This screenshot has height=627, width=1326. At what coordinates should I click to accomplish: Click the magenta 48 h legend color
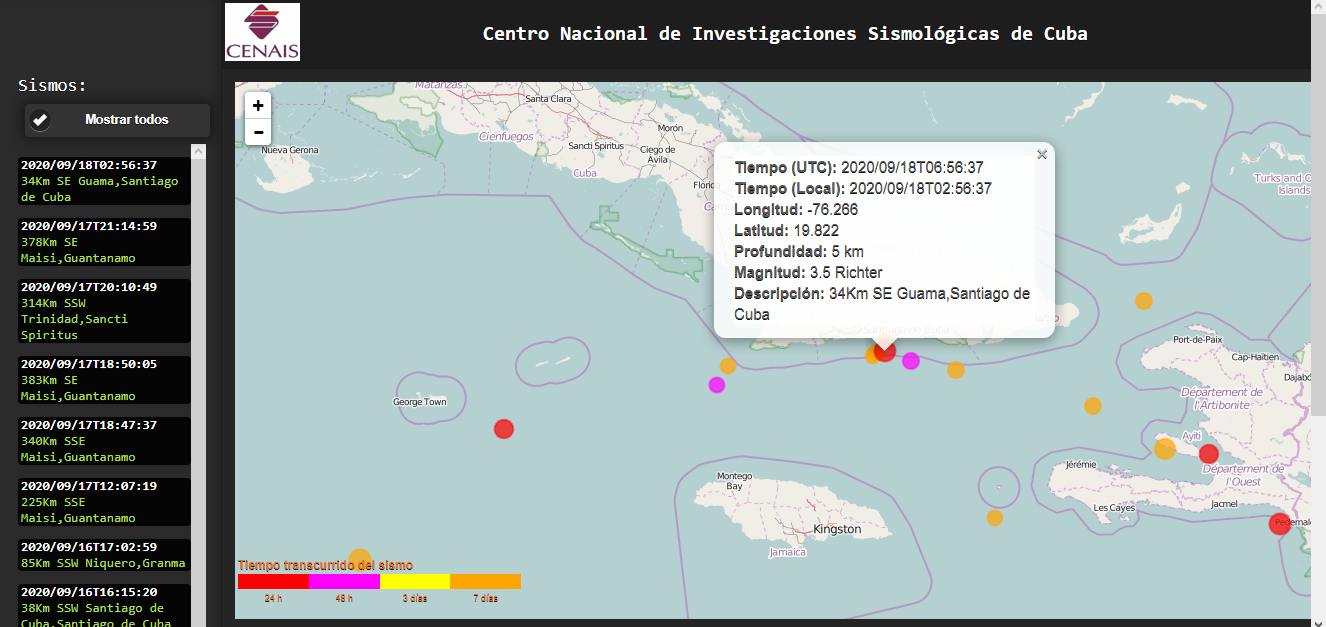344,581
